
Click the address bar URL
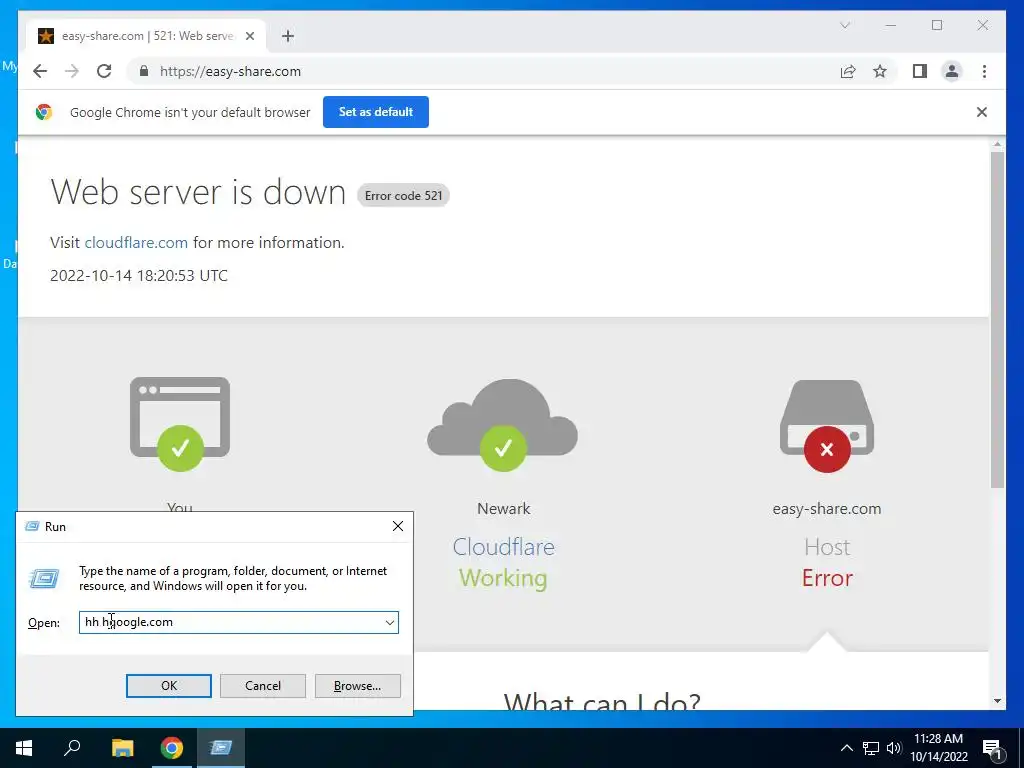tap(231, 71)
